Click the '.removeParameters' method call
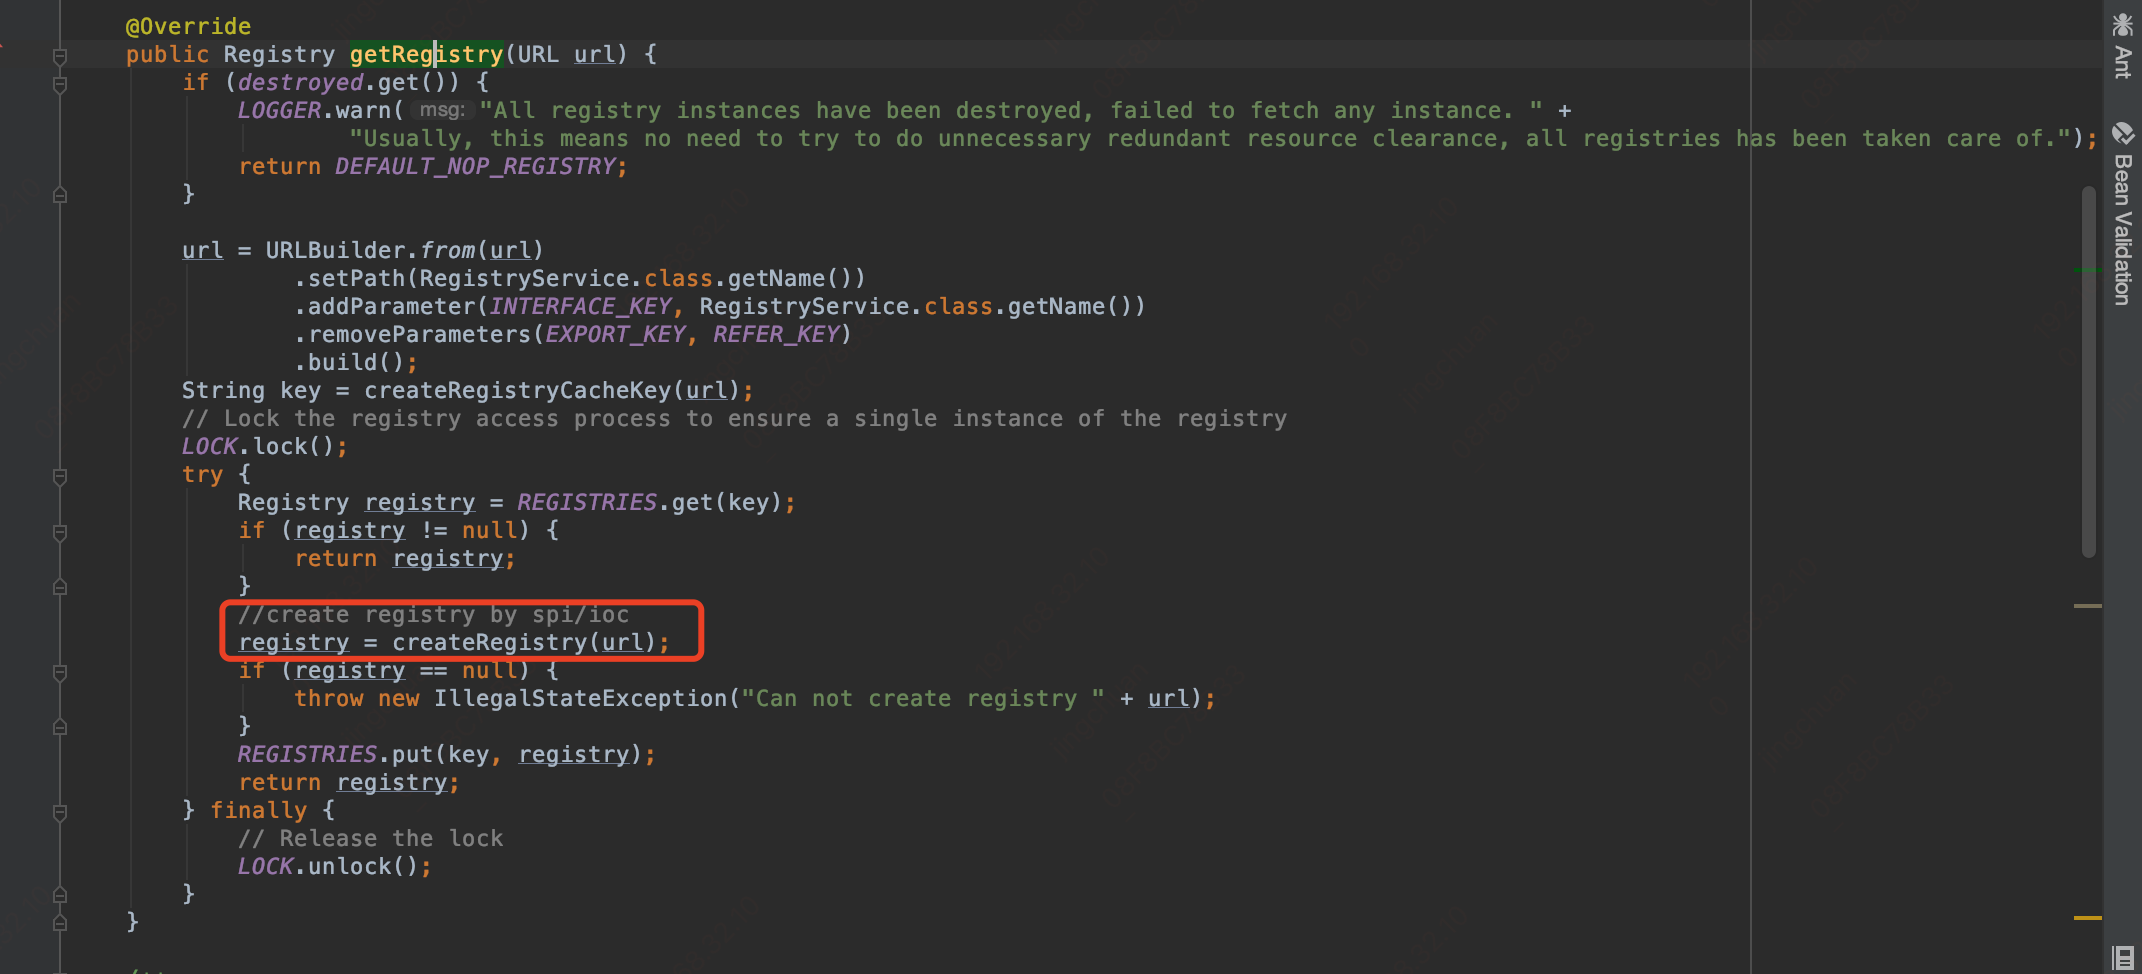This screenshot has width=2142, height=974. 412,334
